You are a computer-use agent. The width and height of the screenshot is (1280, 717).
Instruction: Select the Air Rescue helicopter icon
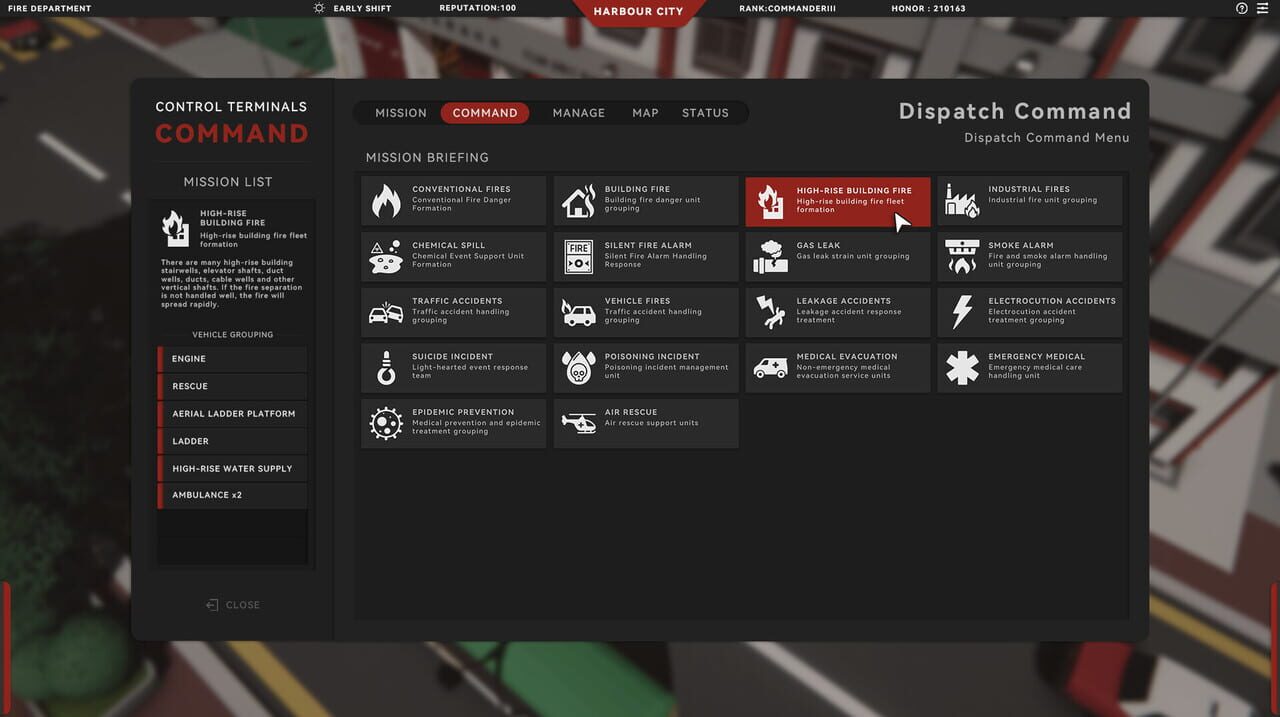pos(579,422)
